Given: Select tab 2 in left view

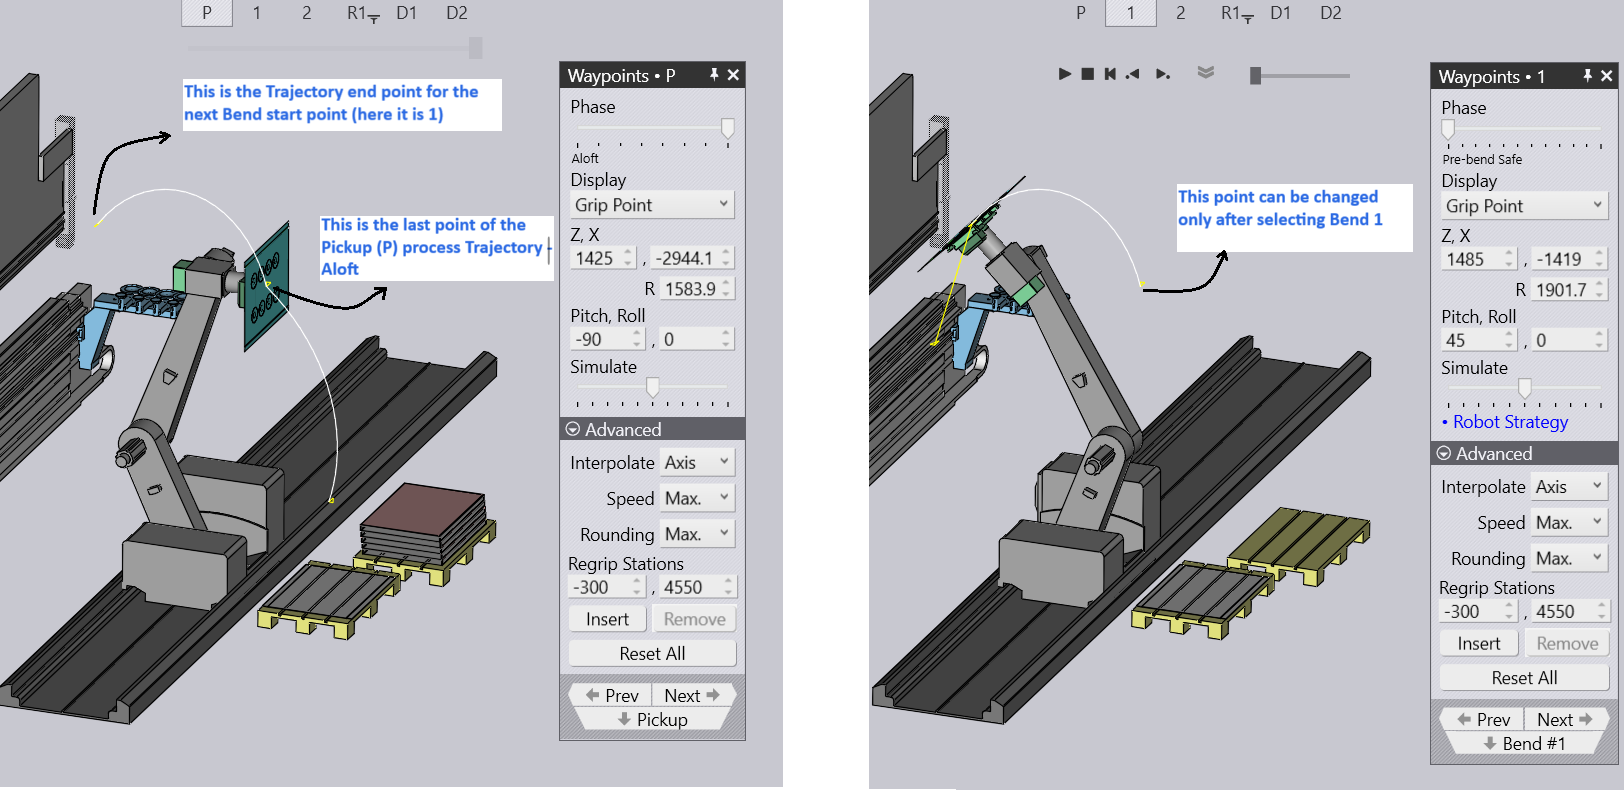Looking at the screenshot, I should 307,13.
